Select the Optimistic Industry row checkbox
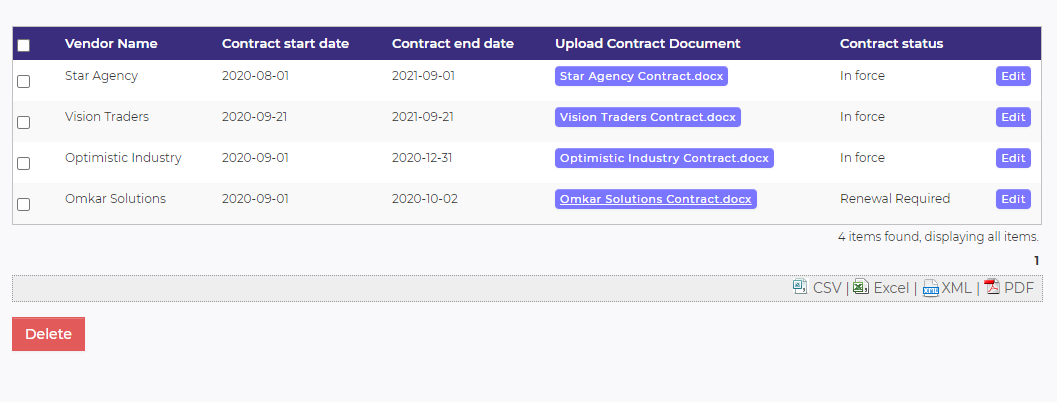The image size is (1057, 402). 24,164
